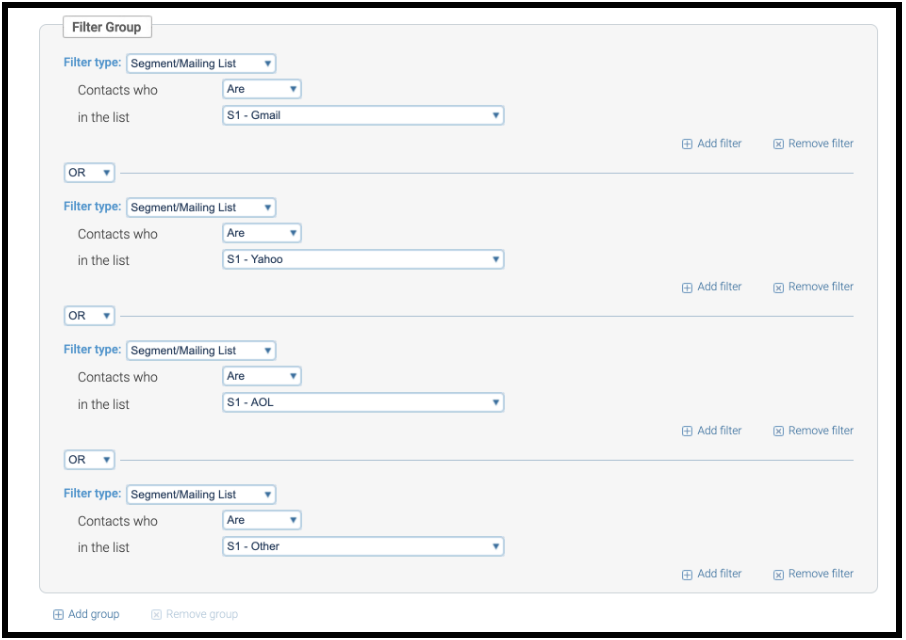Image resolution: width=906 pixels, height=640 pixels.
Task: Change the second OR operator dropdown
Action: tap(89, 315)
